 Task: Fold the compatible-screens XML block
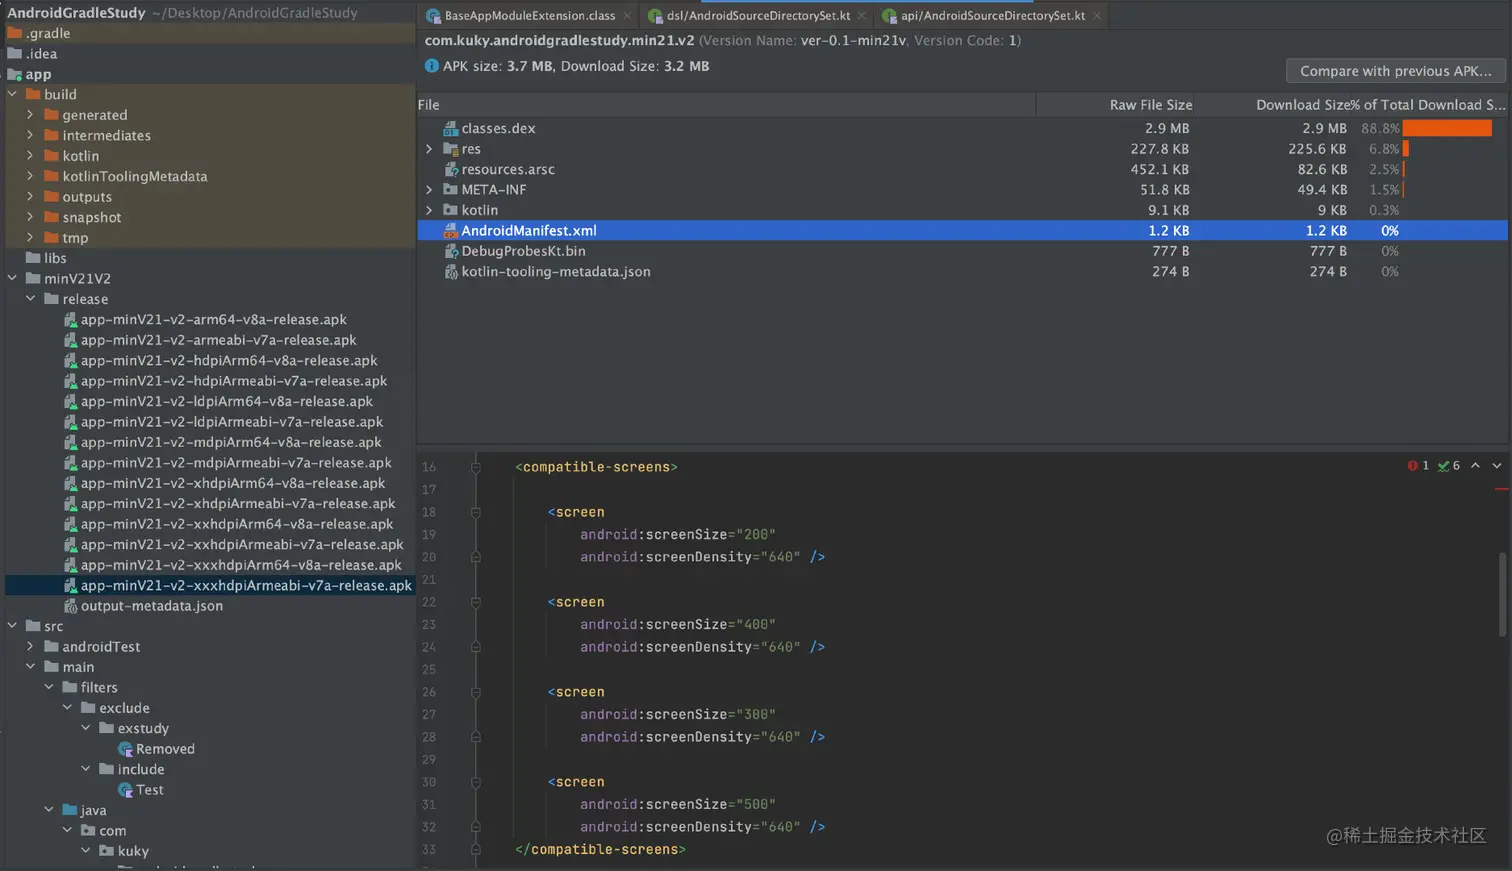pos(476,467)
